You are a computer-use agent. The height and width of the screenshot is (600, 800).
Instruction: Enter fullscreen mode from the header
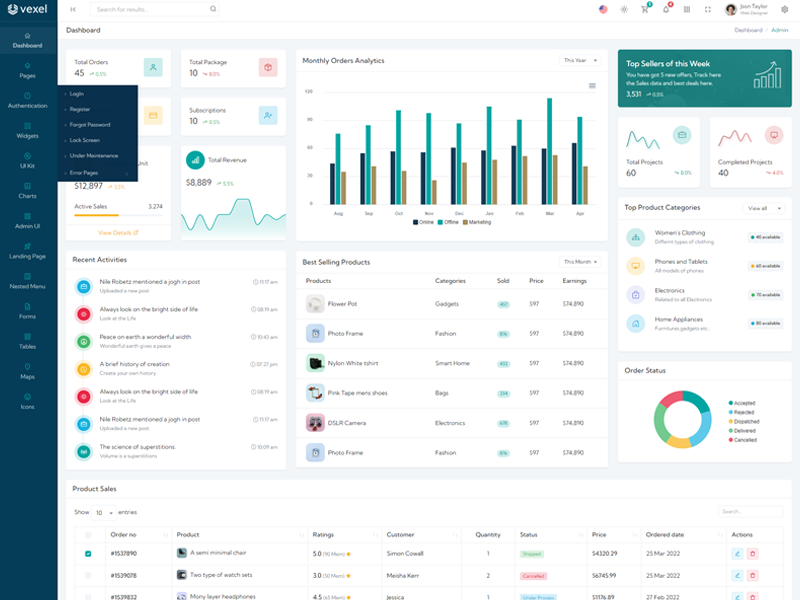[708, 9]
